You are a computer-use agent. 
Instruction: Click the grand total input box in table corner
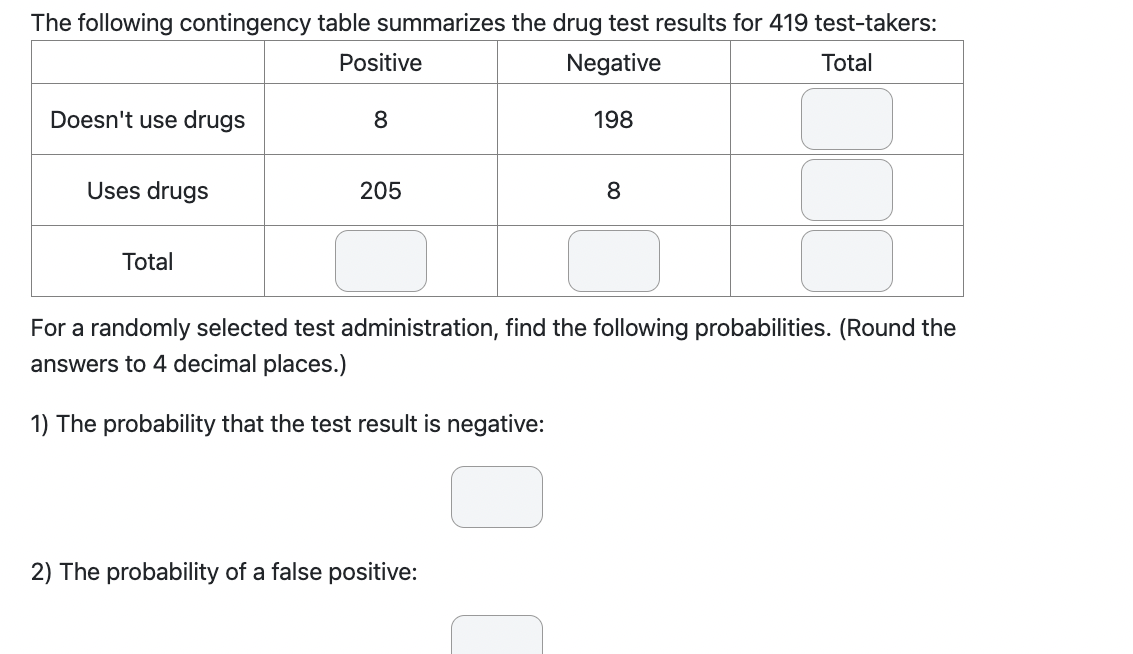click(846, 260)
